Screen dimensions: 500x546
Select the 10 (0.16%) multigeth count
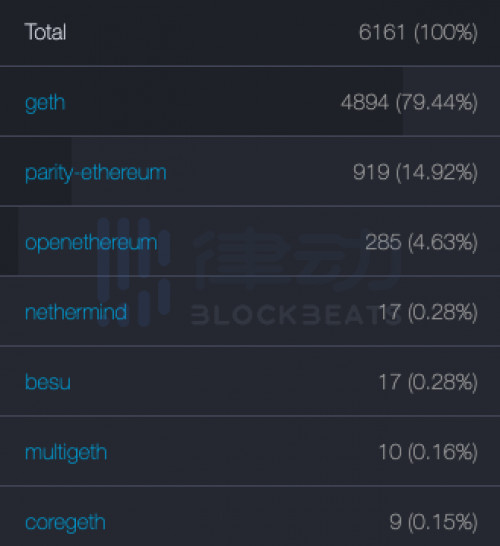click(x=428, y=452)
